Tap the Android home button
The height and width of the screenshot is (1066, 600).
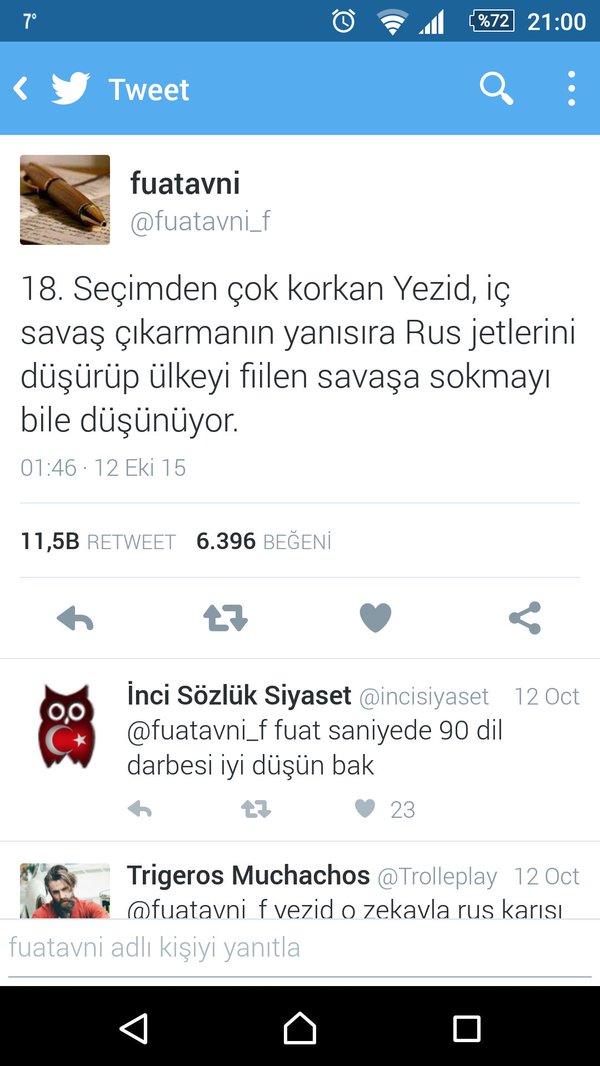pyautogui.click(x=300, y=1028)
